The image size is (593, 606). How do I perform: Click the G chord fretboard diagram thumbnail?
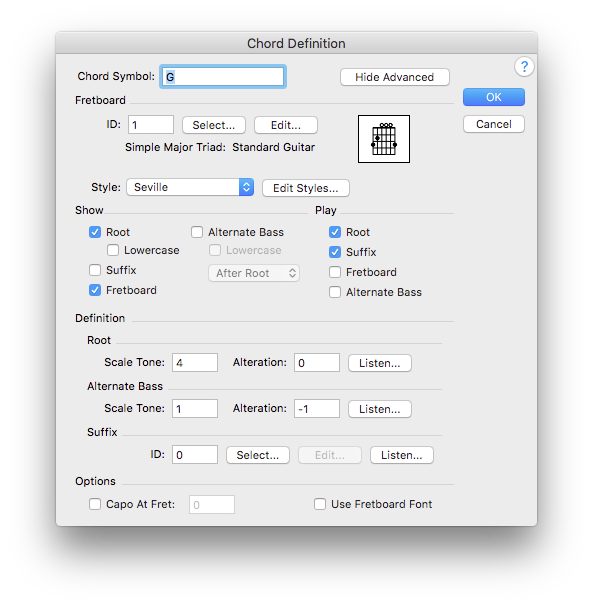(x=383, y=139)
